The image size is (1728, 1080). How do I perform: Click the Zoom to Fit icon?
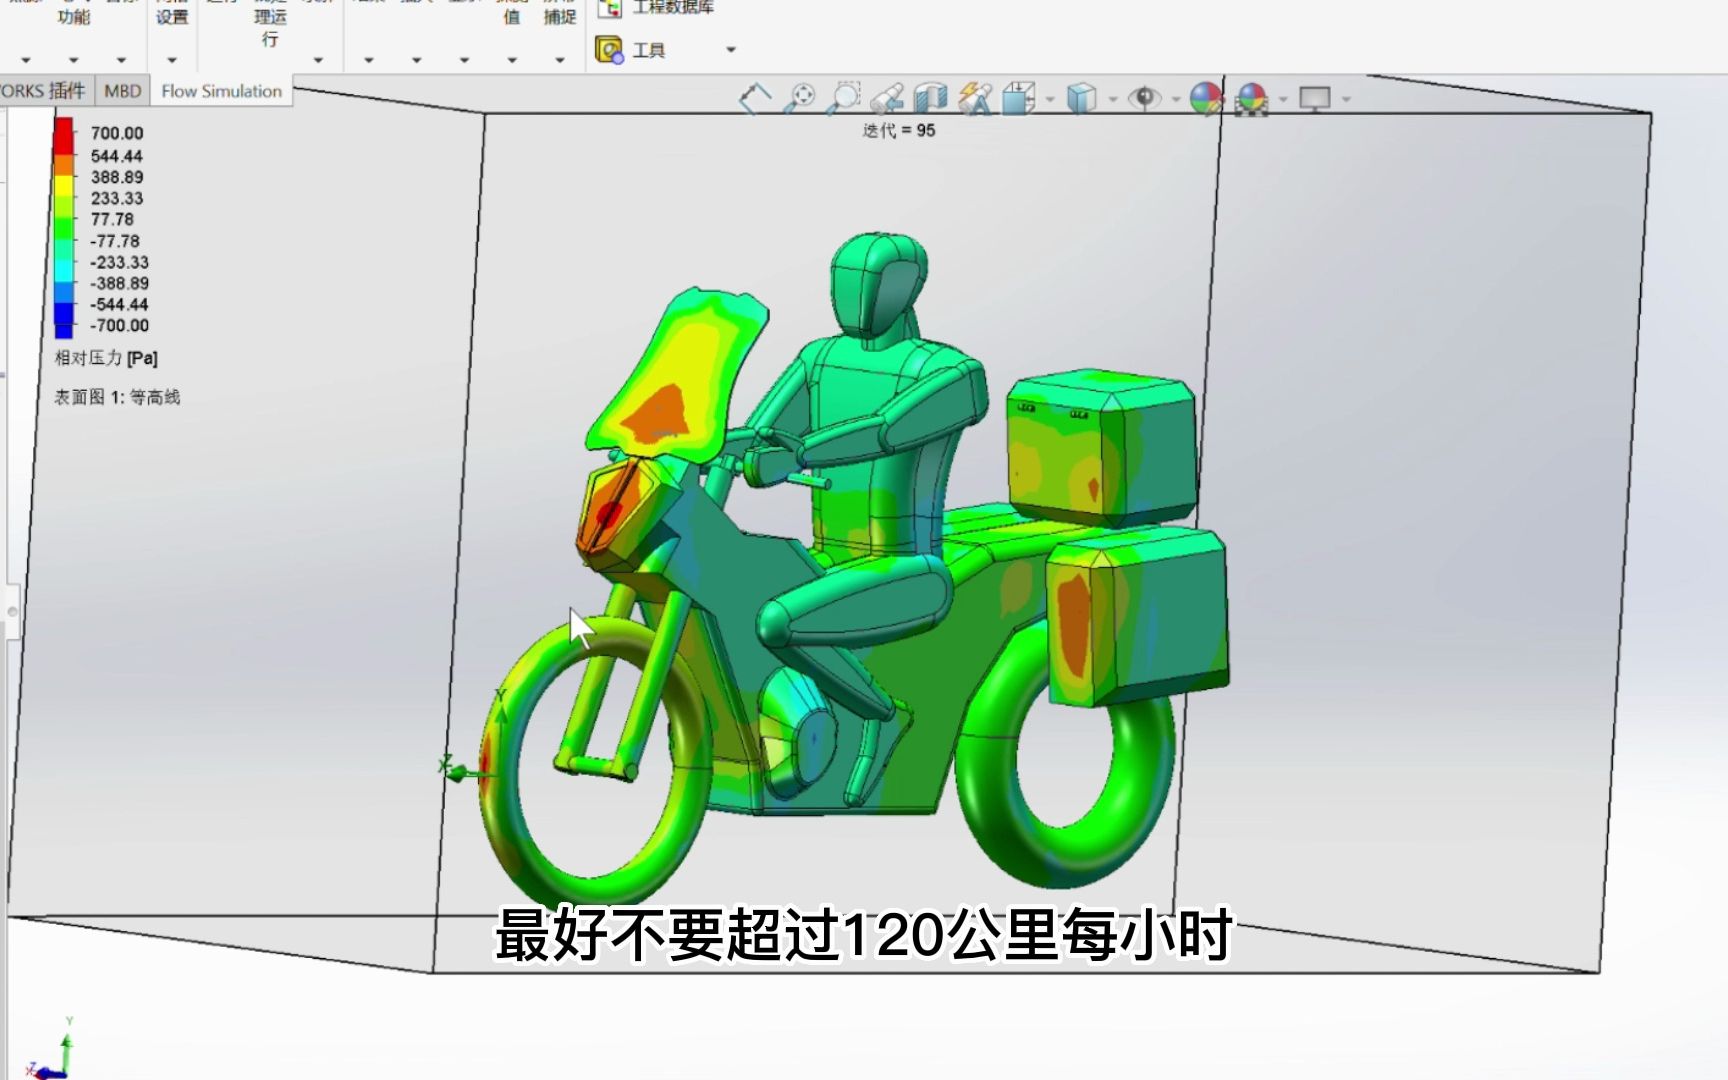pyautogui.click(x=800, y=98)
